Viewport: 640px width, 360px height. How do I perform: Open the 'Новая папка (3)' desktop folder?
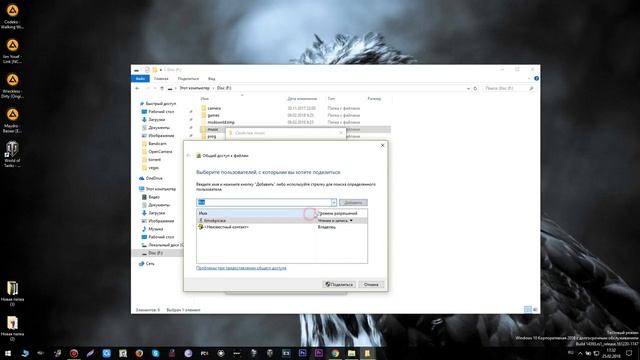(x=12, y=293)
